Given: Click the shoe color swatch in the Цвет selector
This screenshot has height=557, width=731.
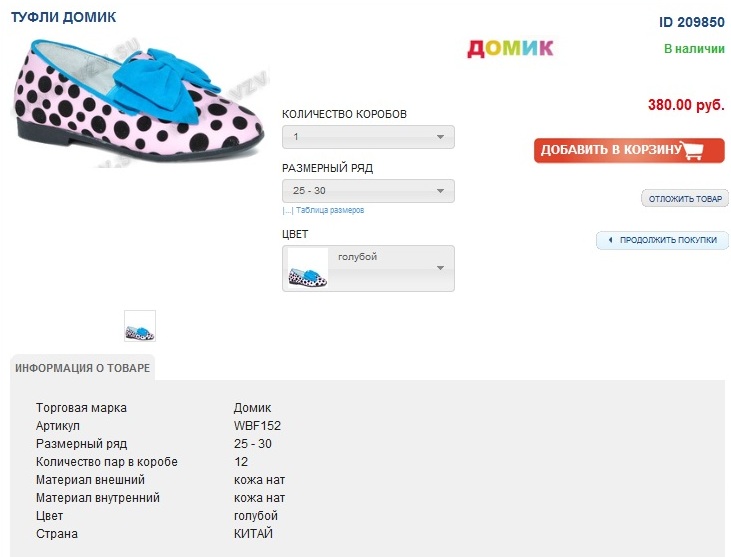Looking at the screenshot, I should click(x=308, y=269).
